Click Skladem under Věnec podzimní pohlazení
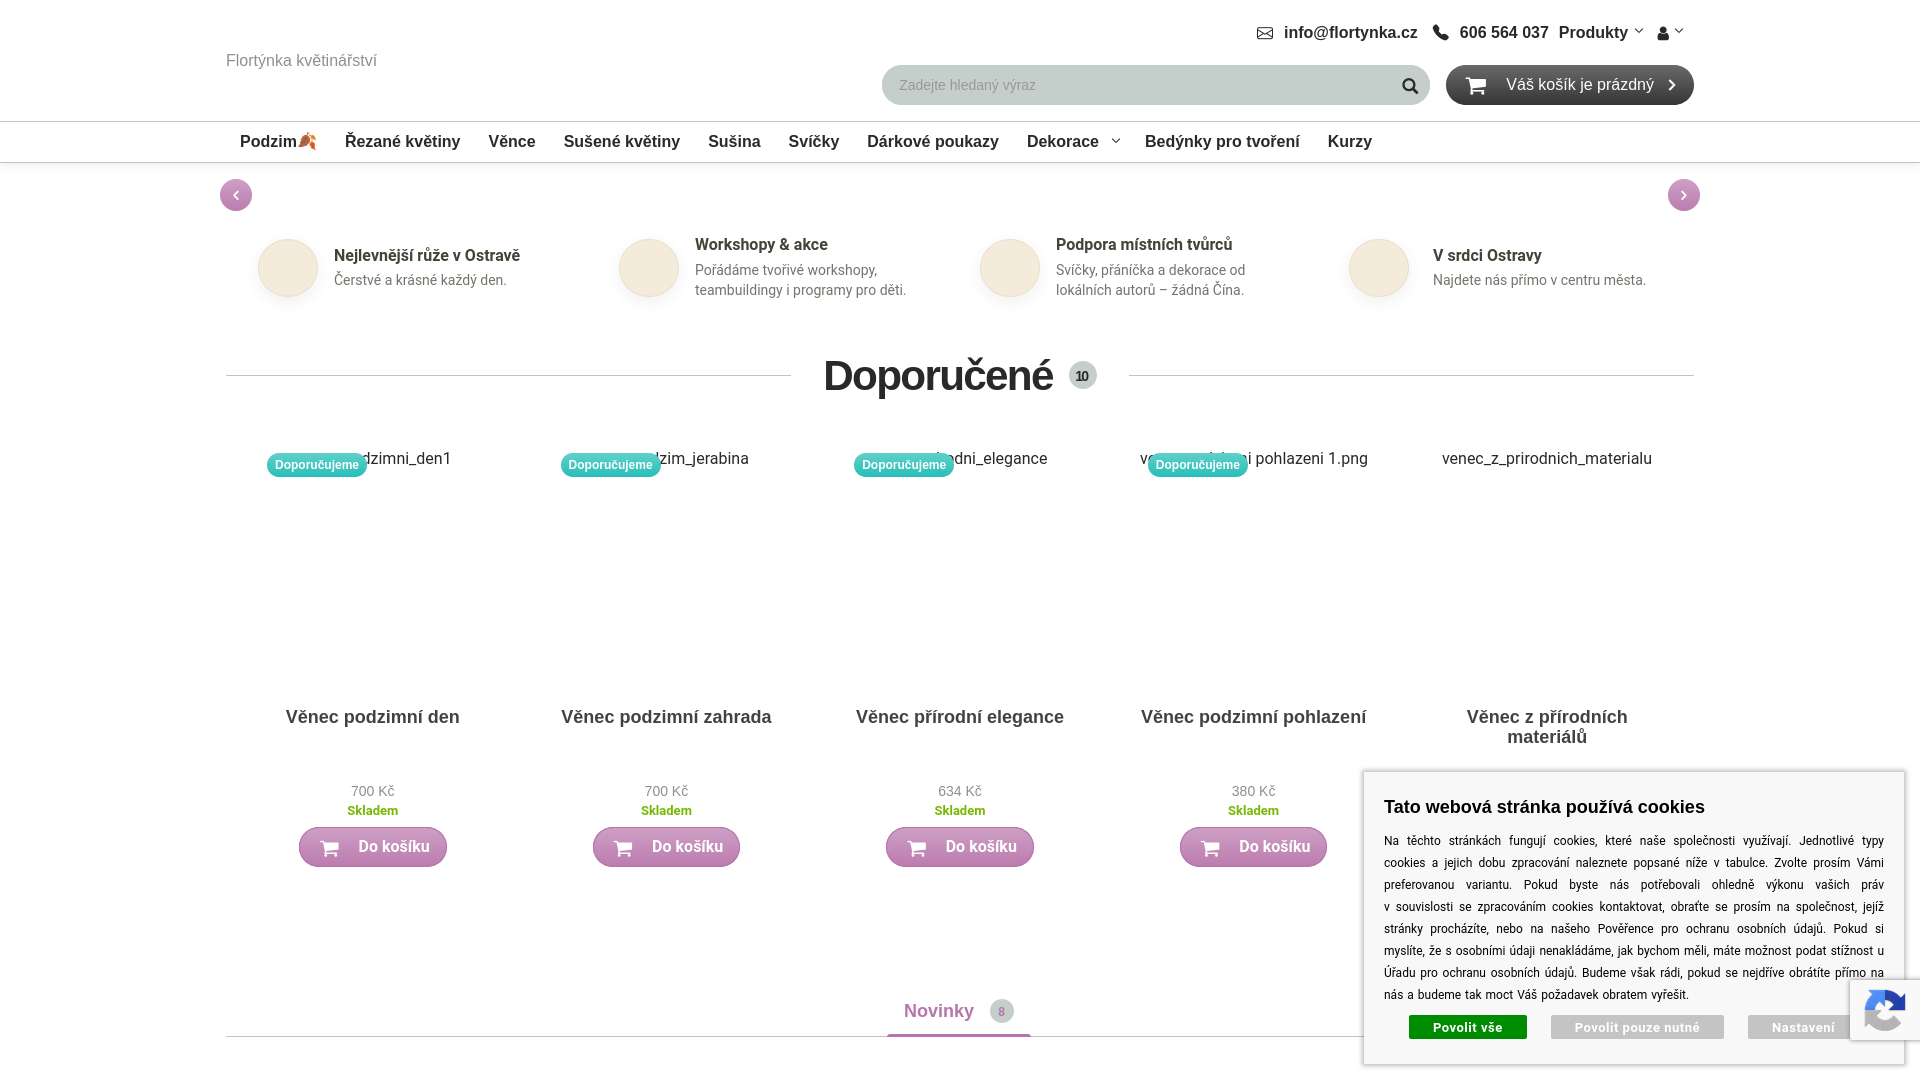 (1253, 811)
